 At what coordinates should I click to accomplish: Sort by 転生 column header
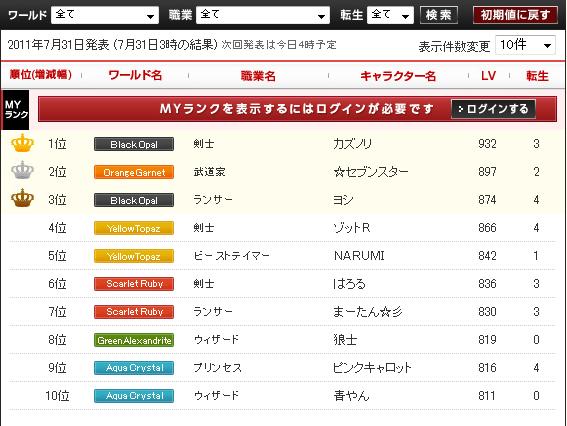point(537,76)
